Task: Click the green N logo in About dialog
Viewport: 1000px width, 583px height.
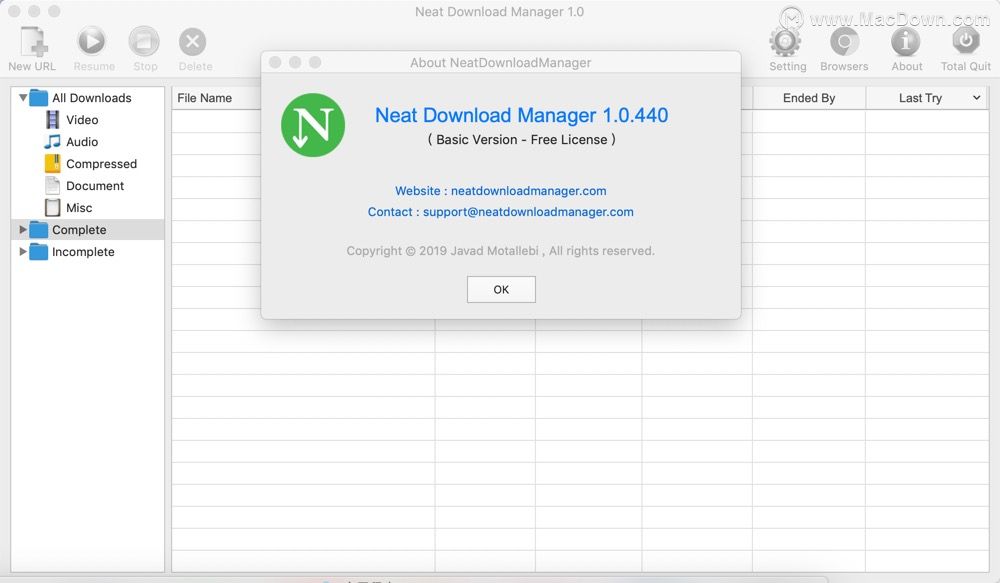Action: point(313,125)
